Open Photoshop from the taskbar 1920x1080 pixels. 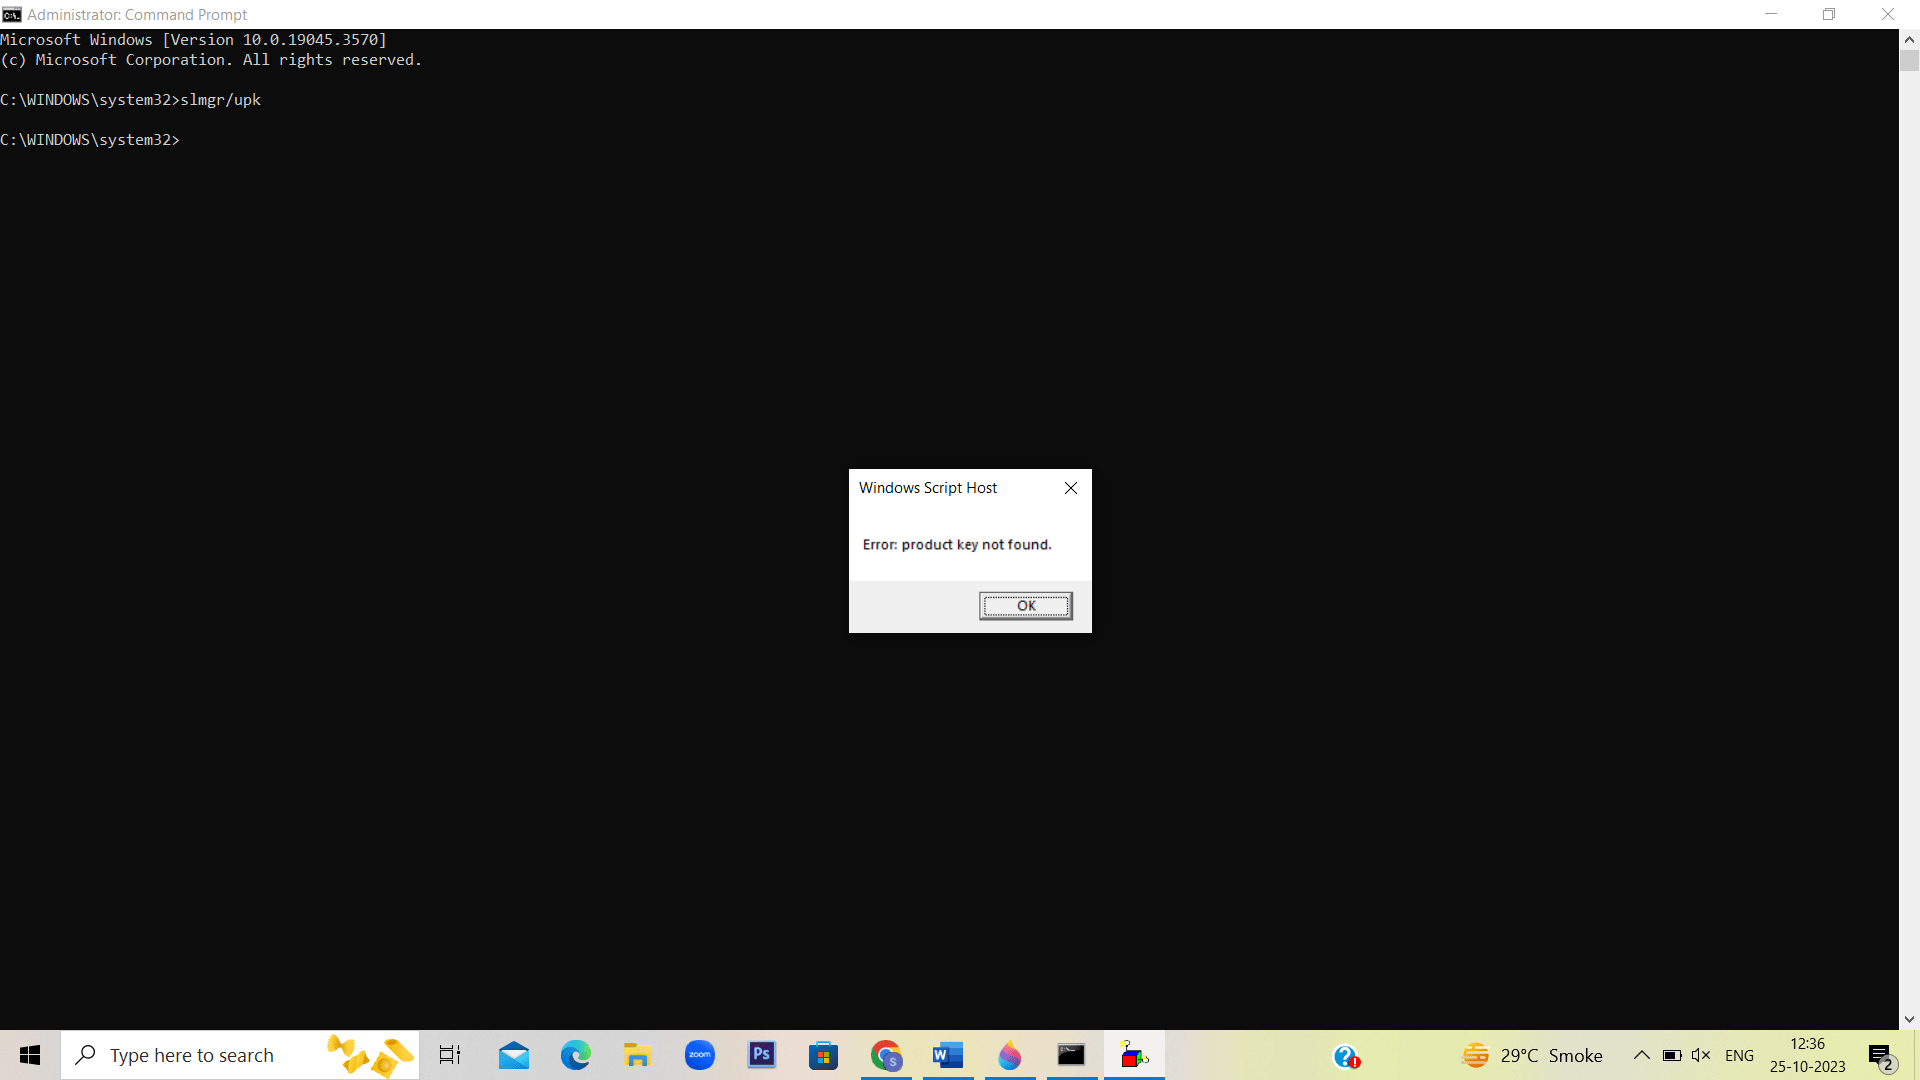[762, 1055]
